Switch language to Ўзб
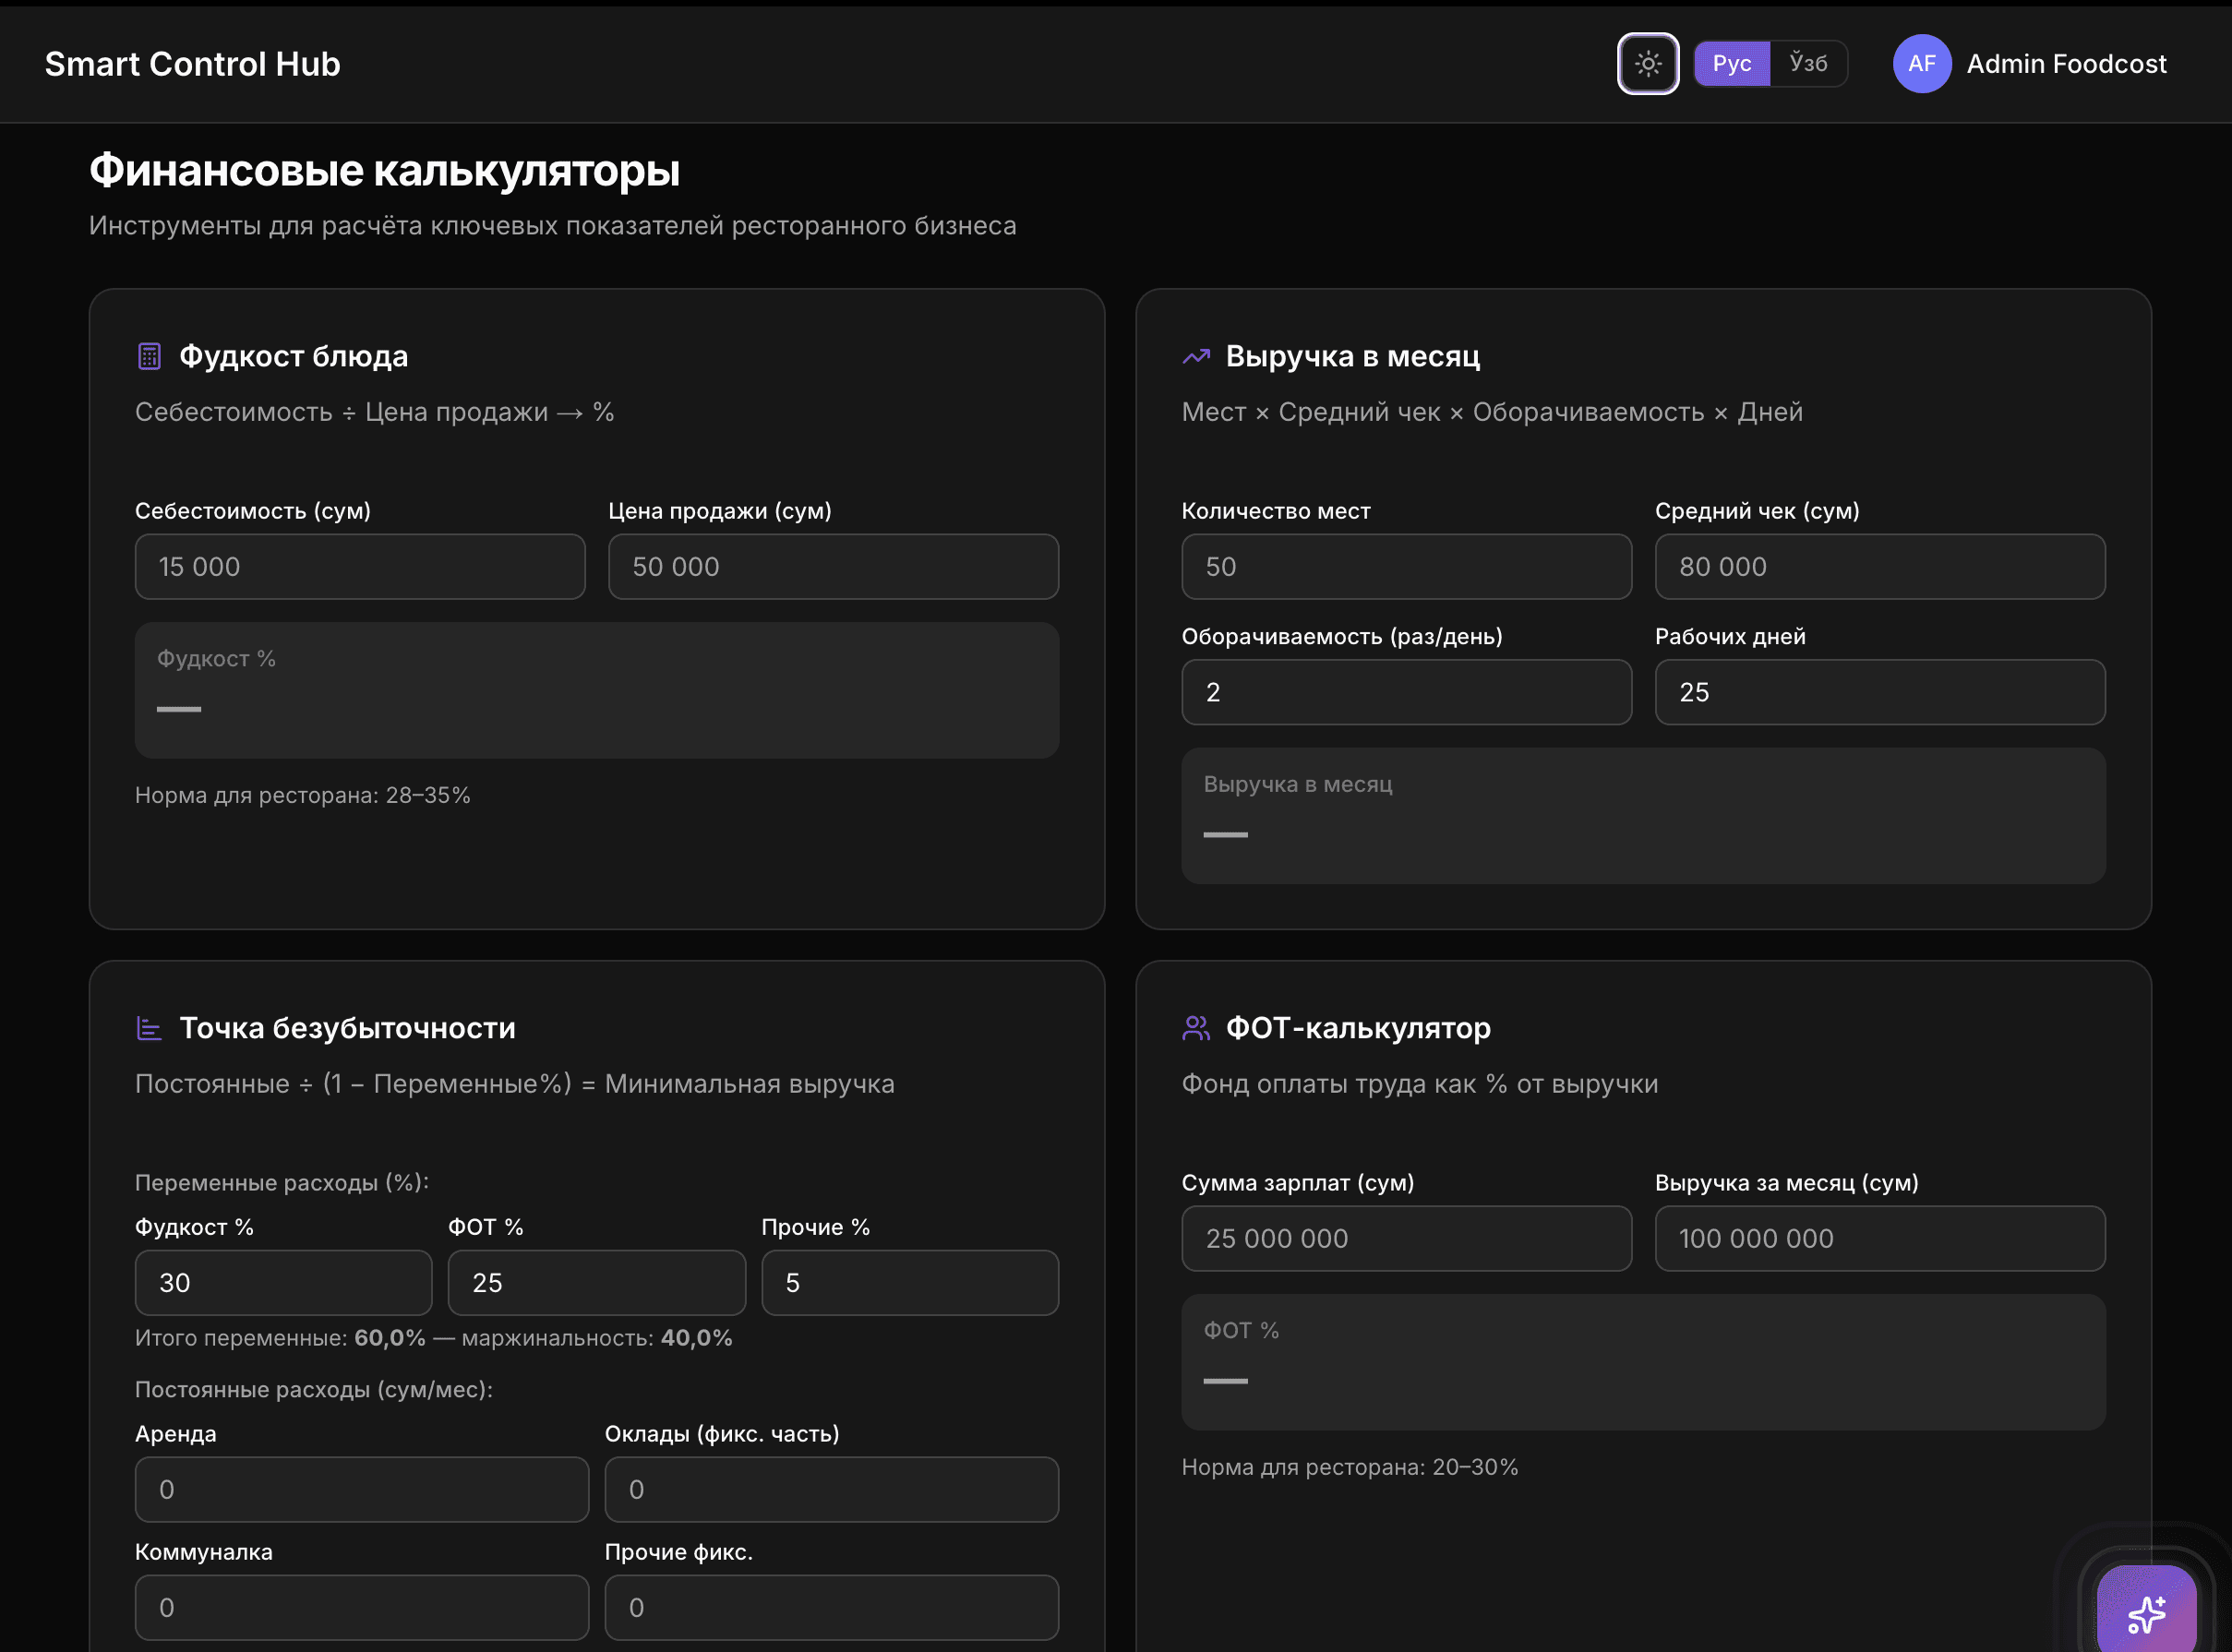 (x=1807, y=64)
